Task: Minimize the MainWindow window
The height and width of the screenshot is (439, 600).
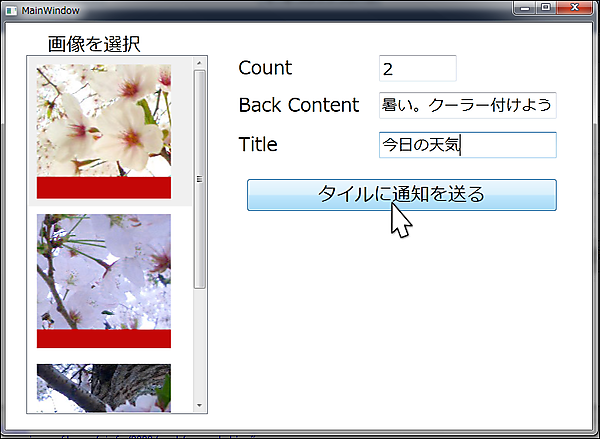Action: pyautogui.click(x=525, y=8)
